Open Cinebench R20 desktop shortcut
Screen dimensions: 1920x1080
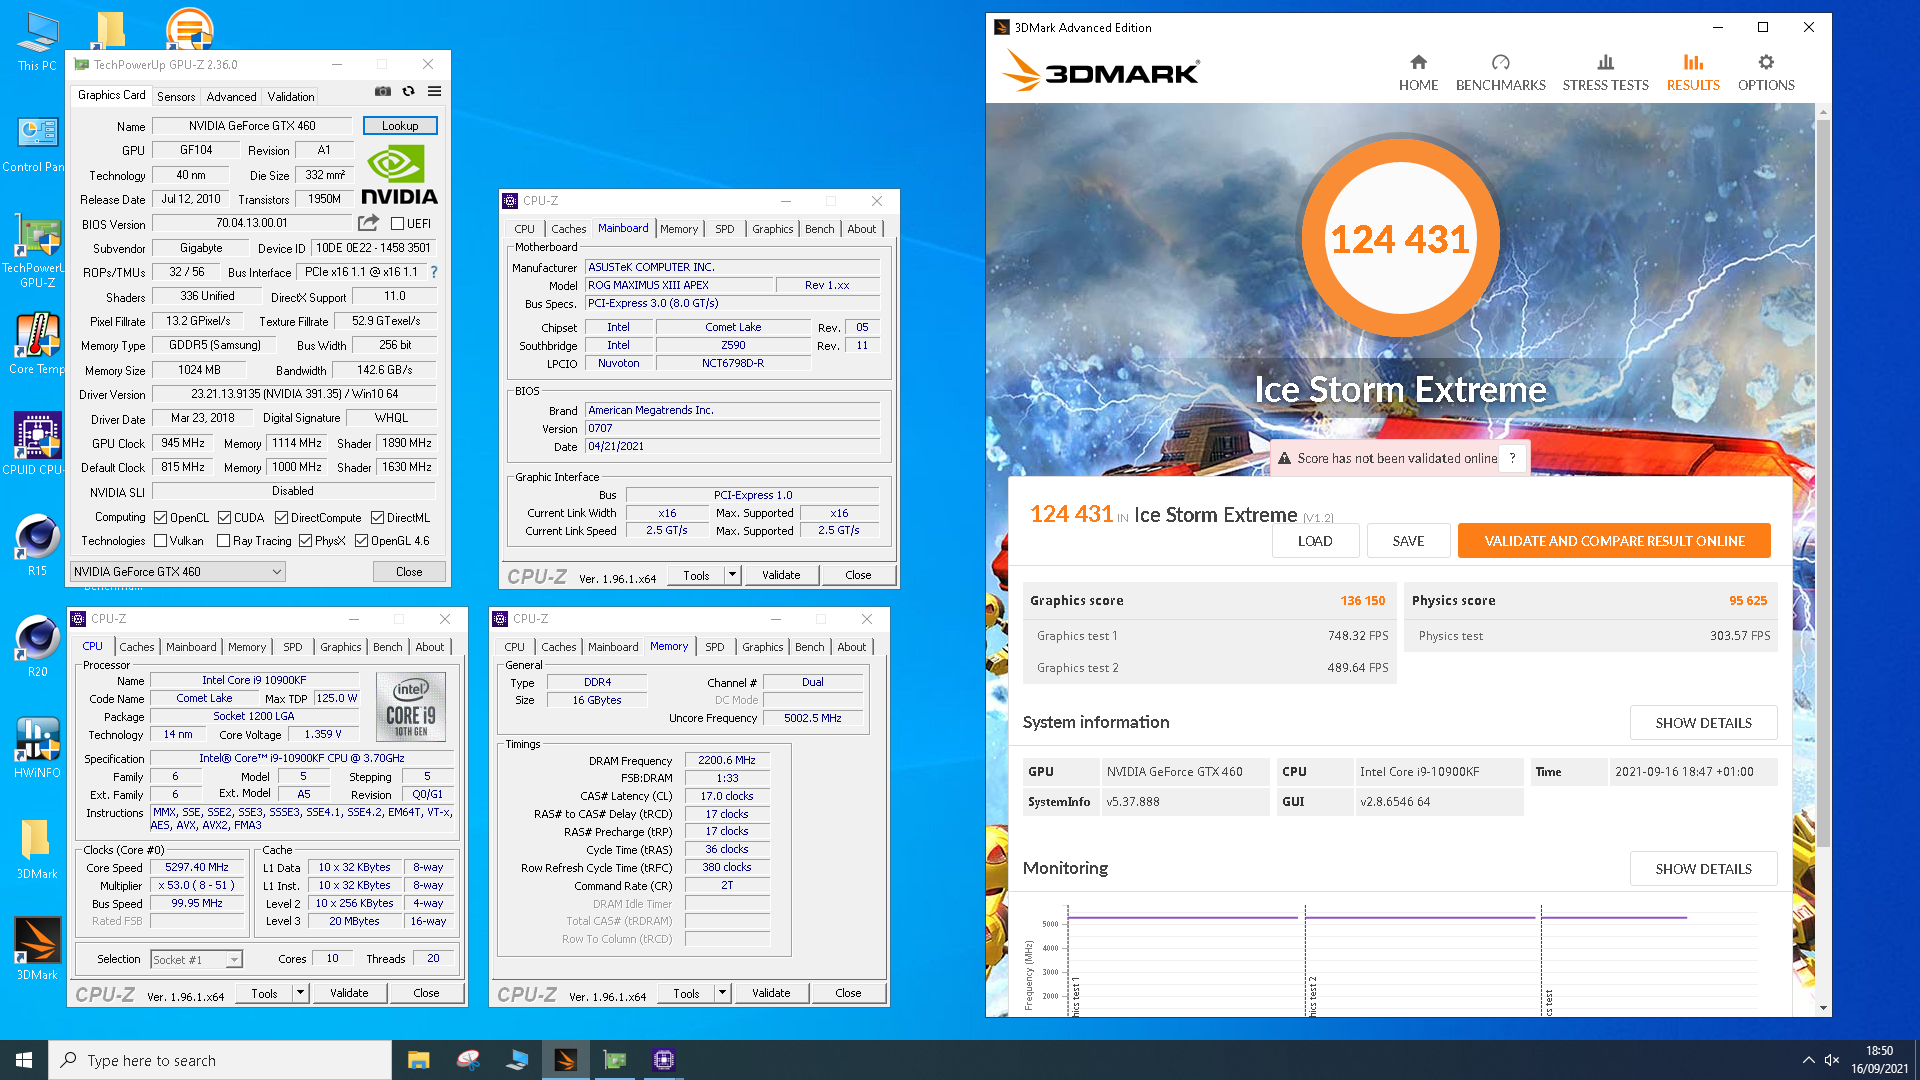(x=37, y=646)
